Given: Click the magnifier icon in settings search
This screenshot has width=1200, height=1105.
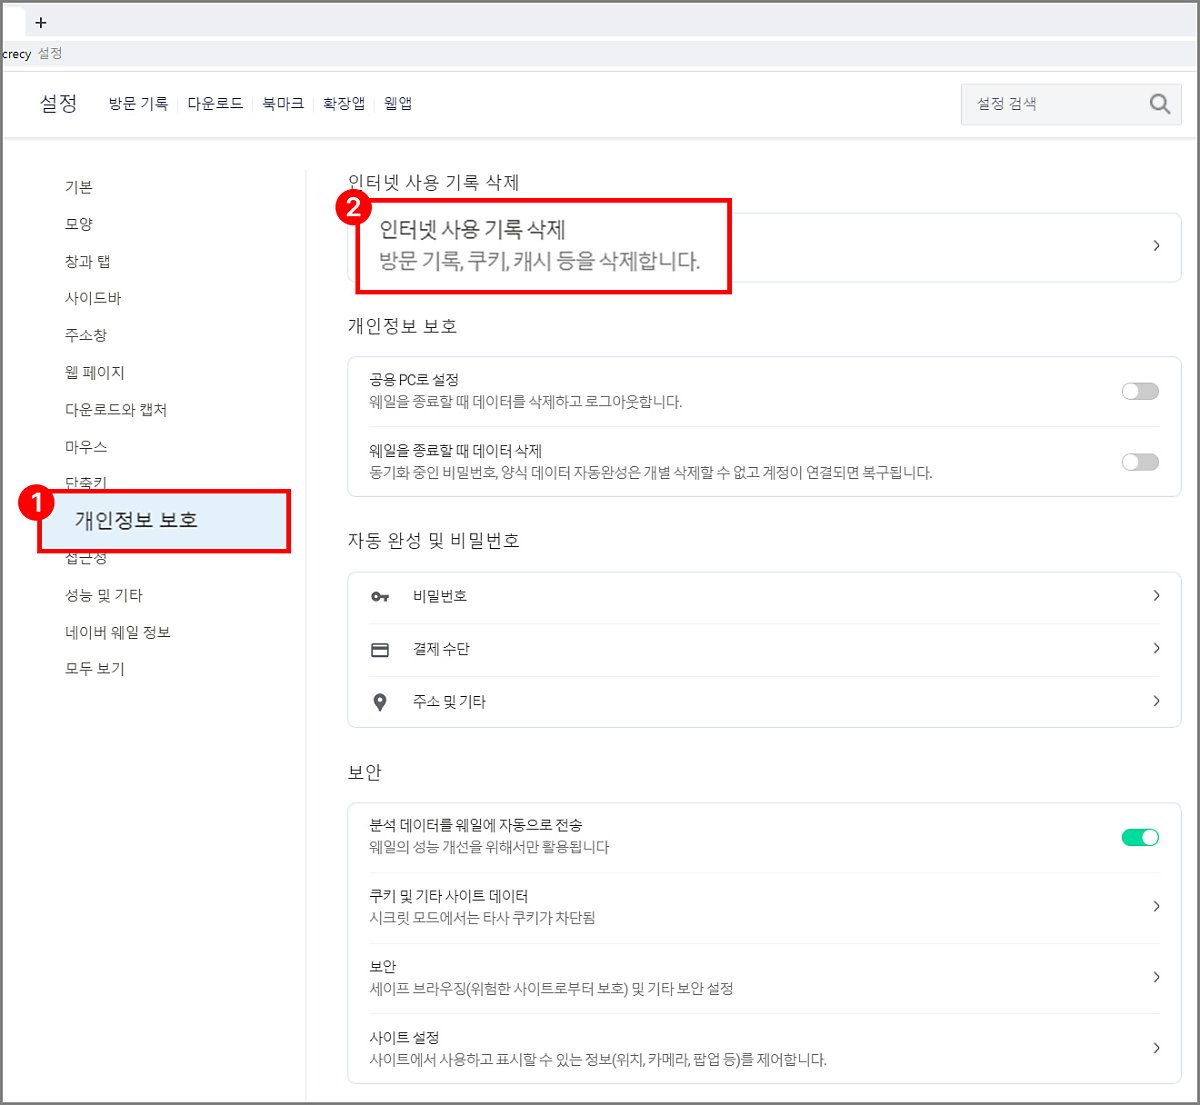Looking at the screenshot, I should pos(1159,104).
